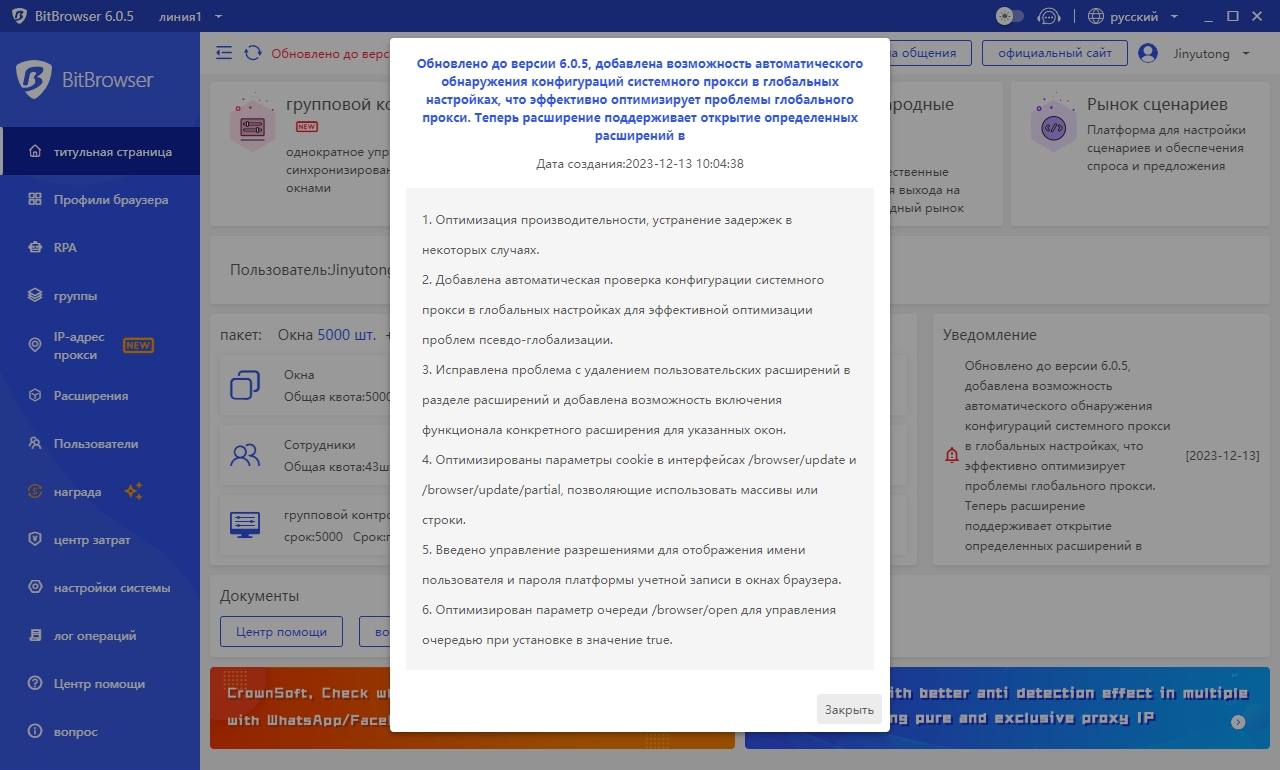Open the официальный сайт link button
This screenshot has width=1280, height=770.
1055,53
